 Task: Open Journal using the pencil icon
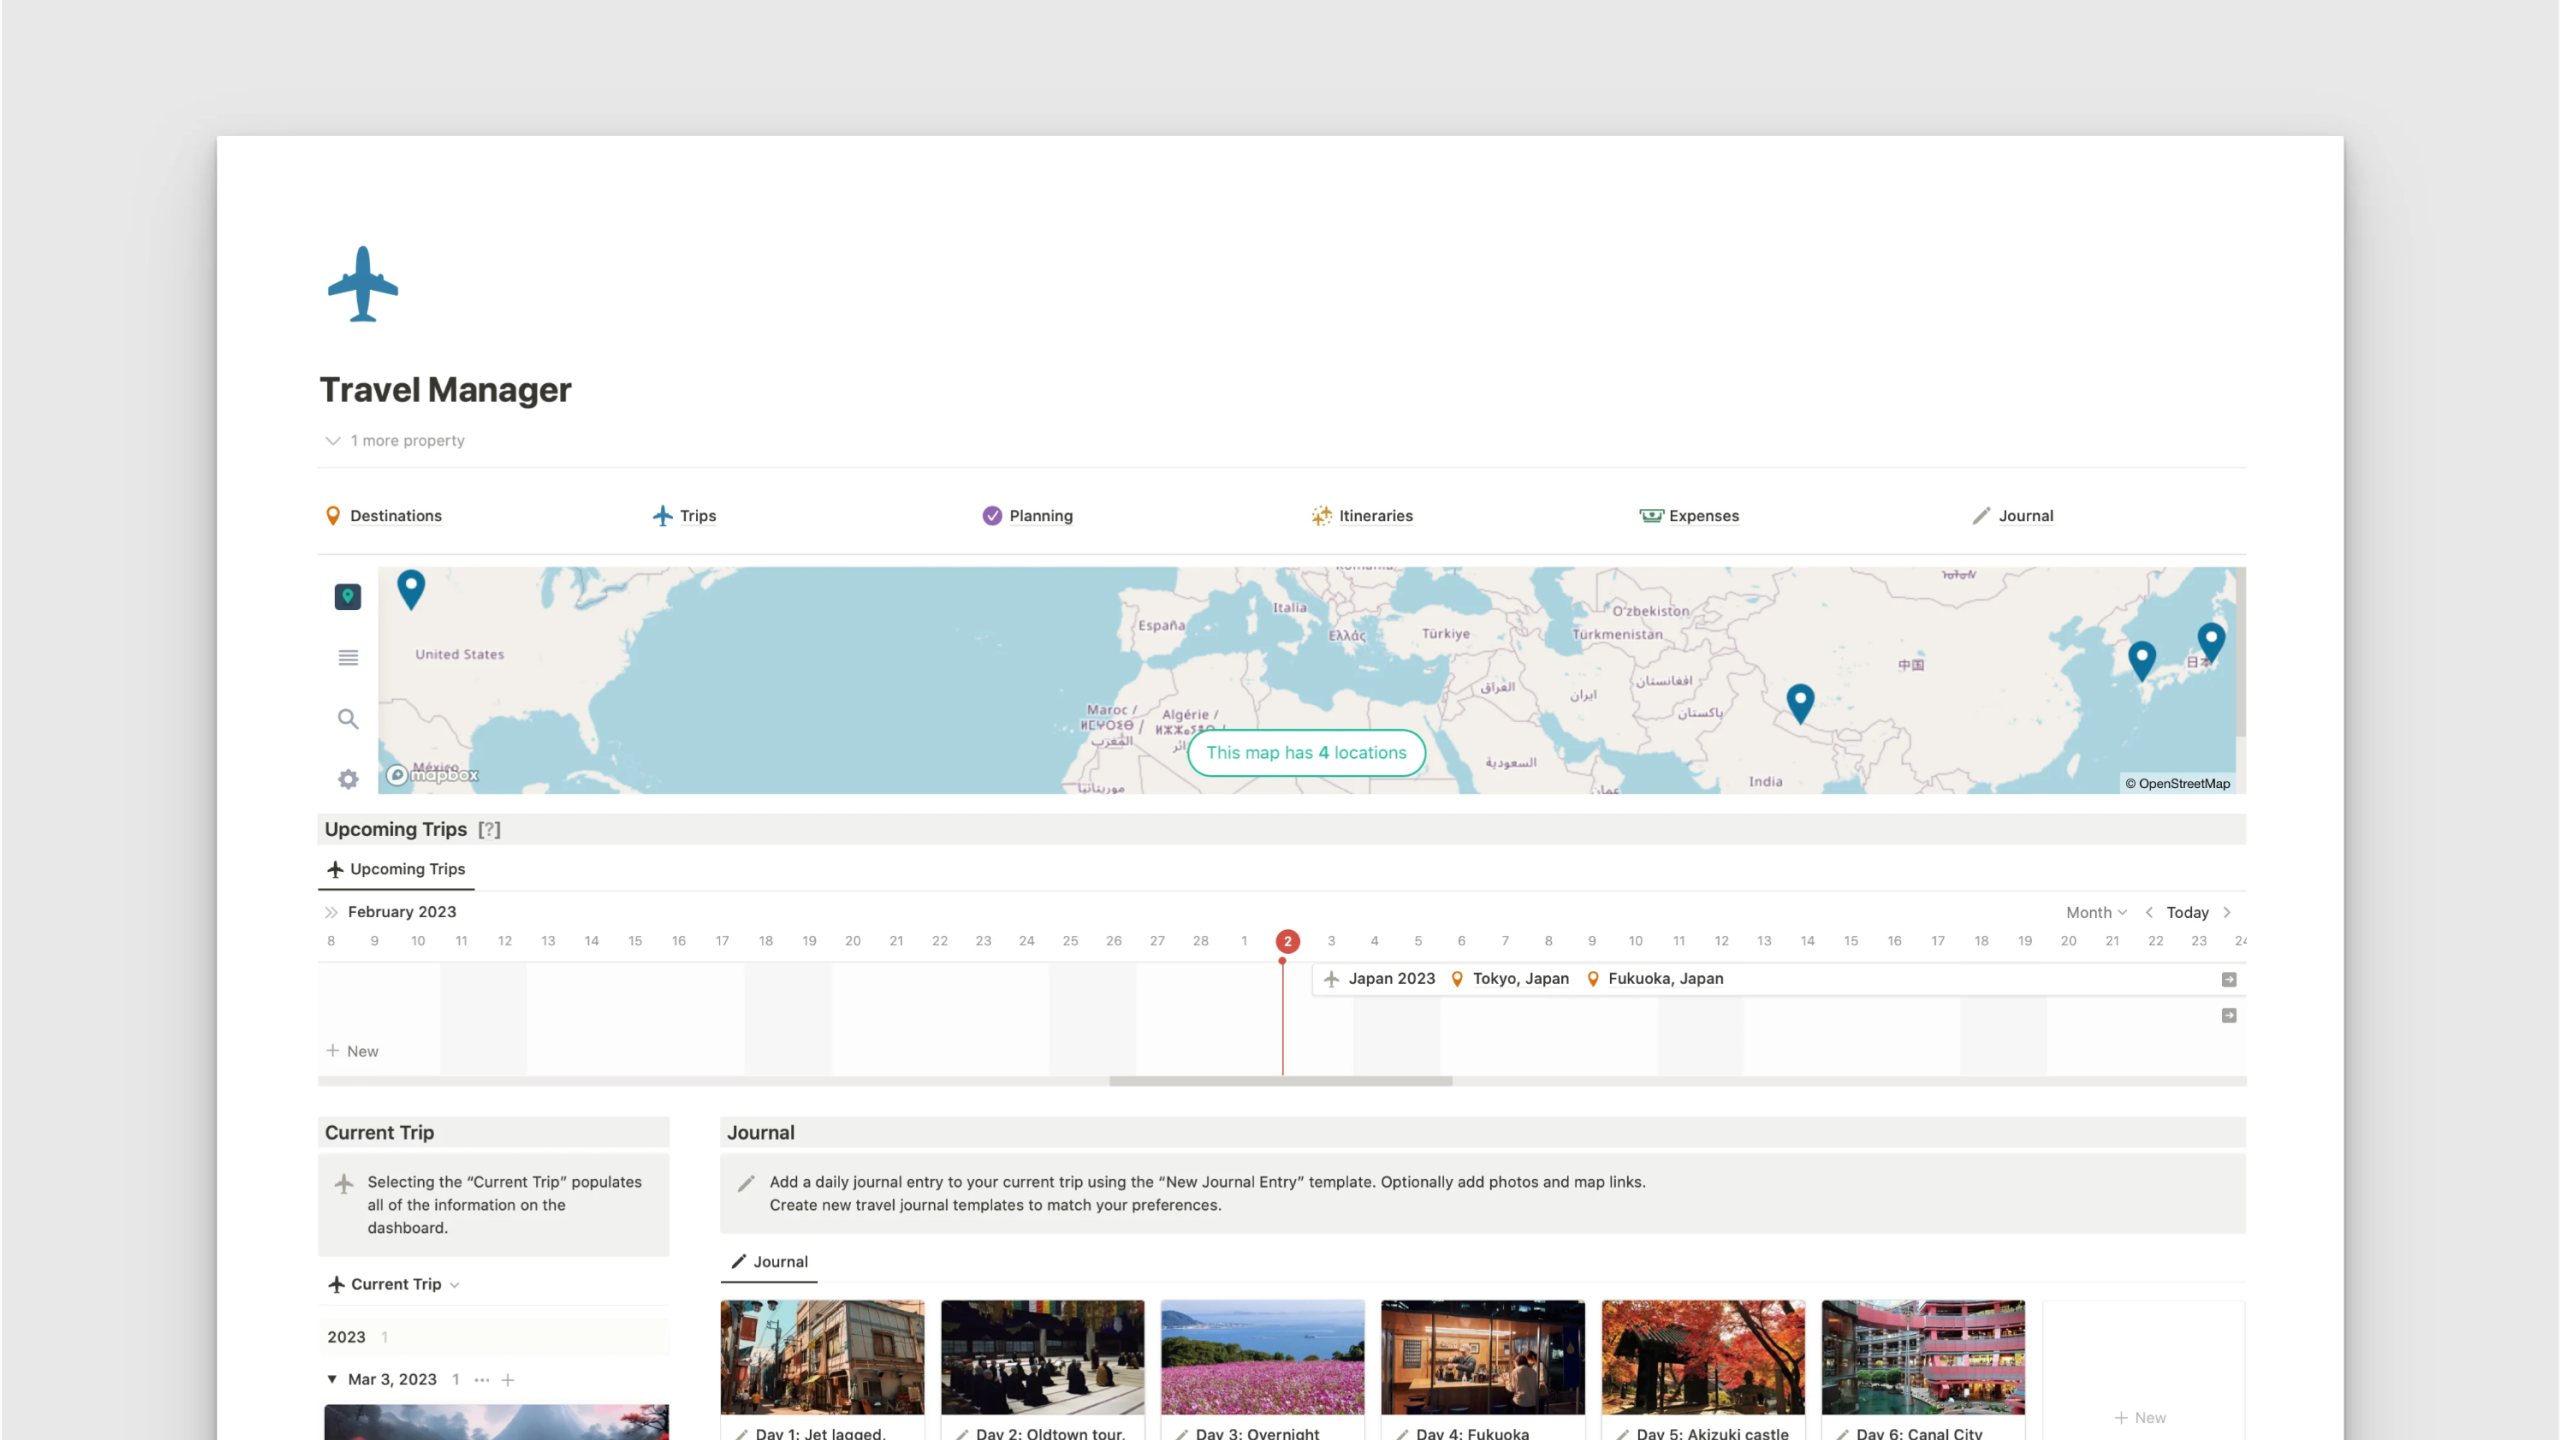[x=1981, y=515]
